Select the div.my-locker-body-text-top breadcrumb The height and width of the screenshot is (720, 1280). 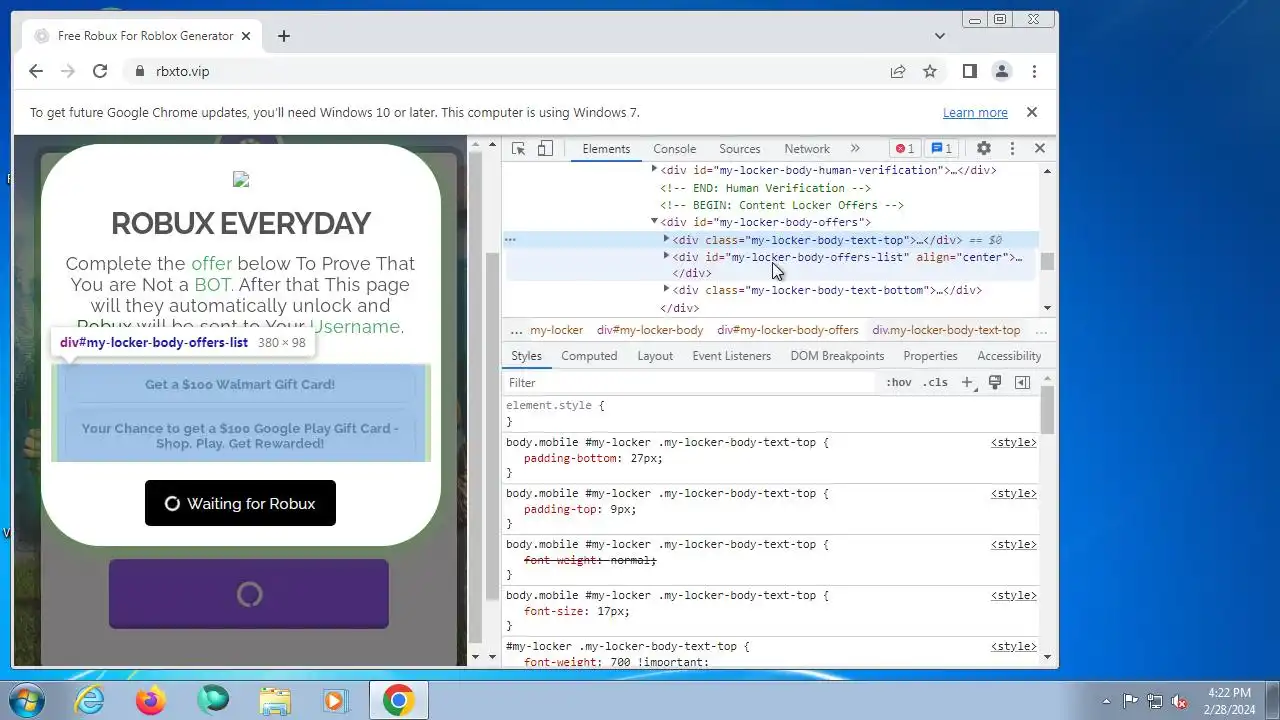[946, 330]
